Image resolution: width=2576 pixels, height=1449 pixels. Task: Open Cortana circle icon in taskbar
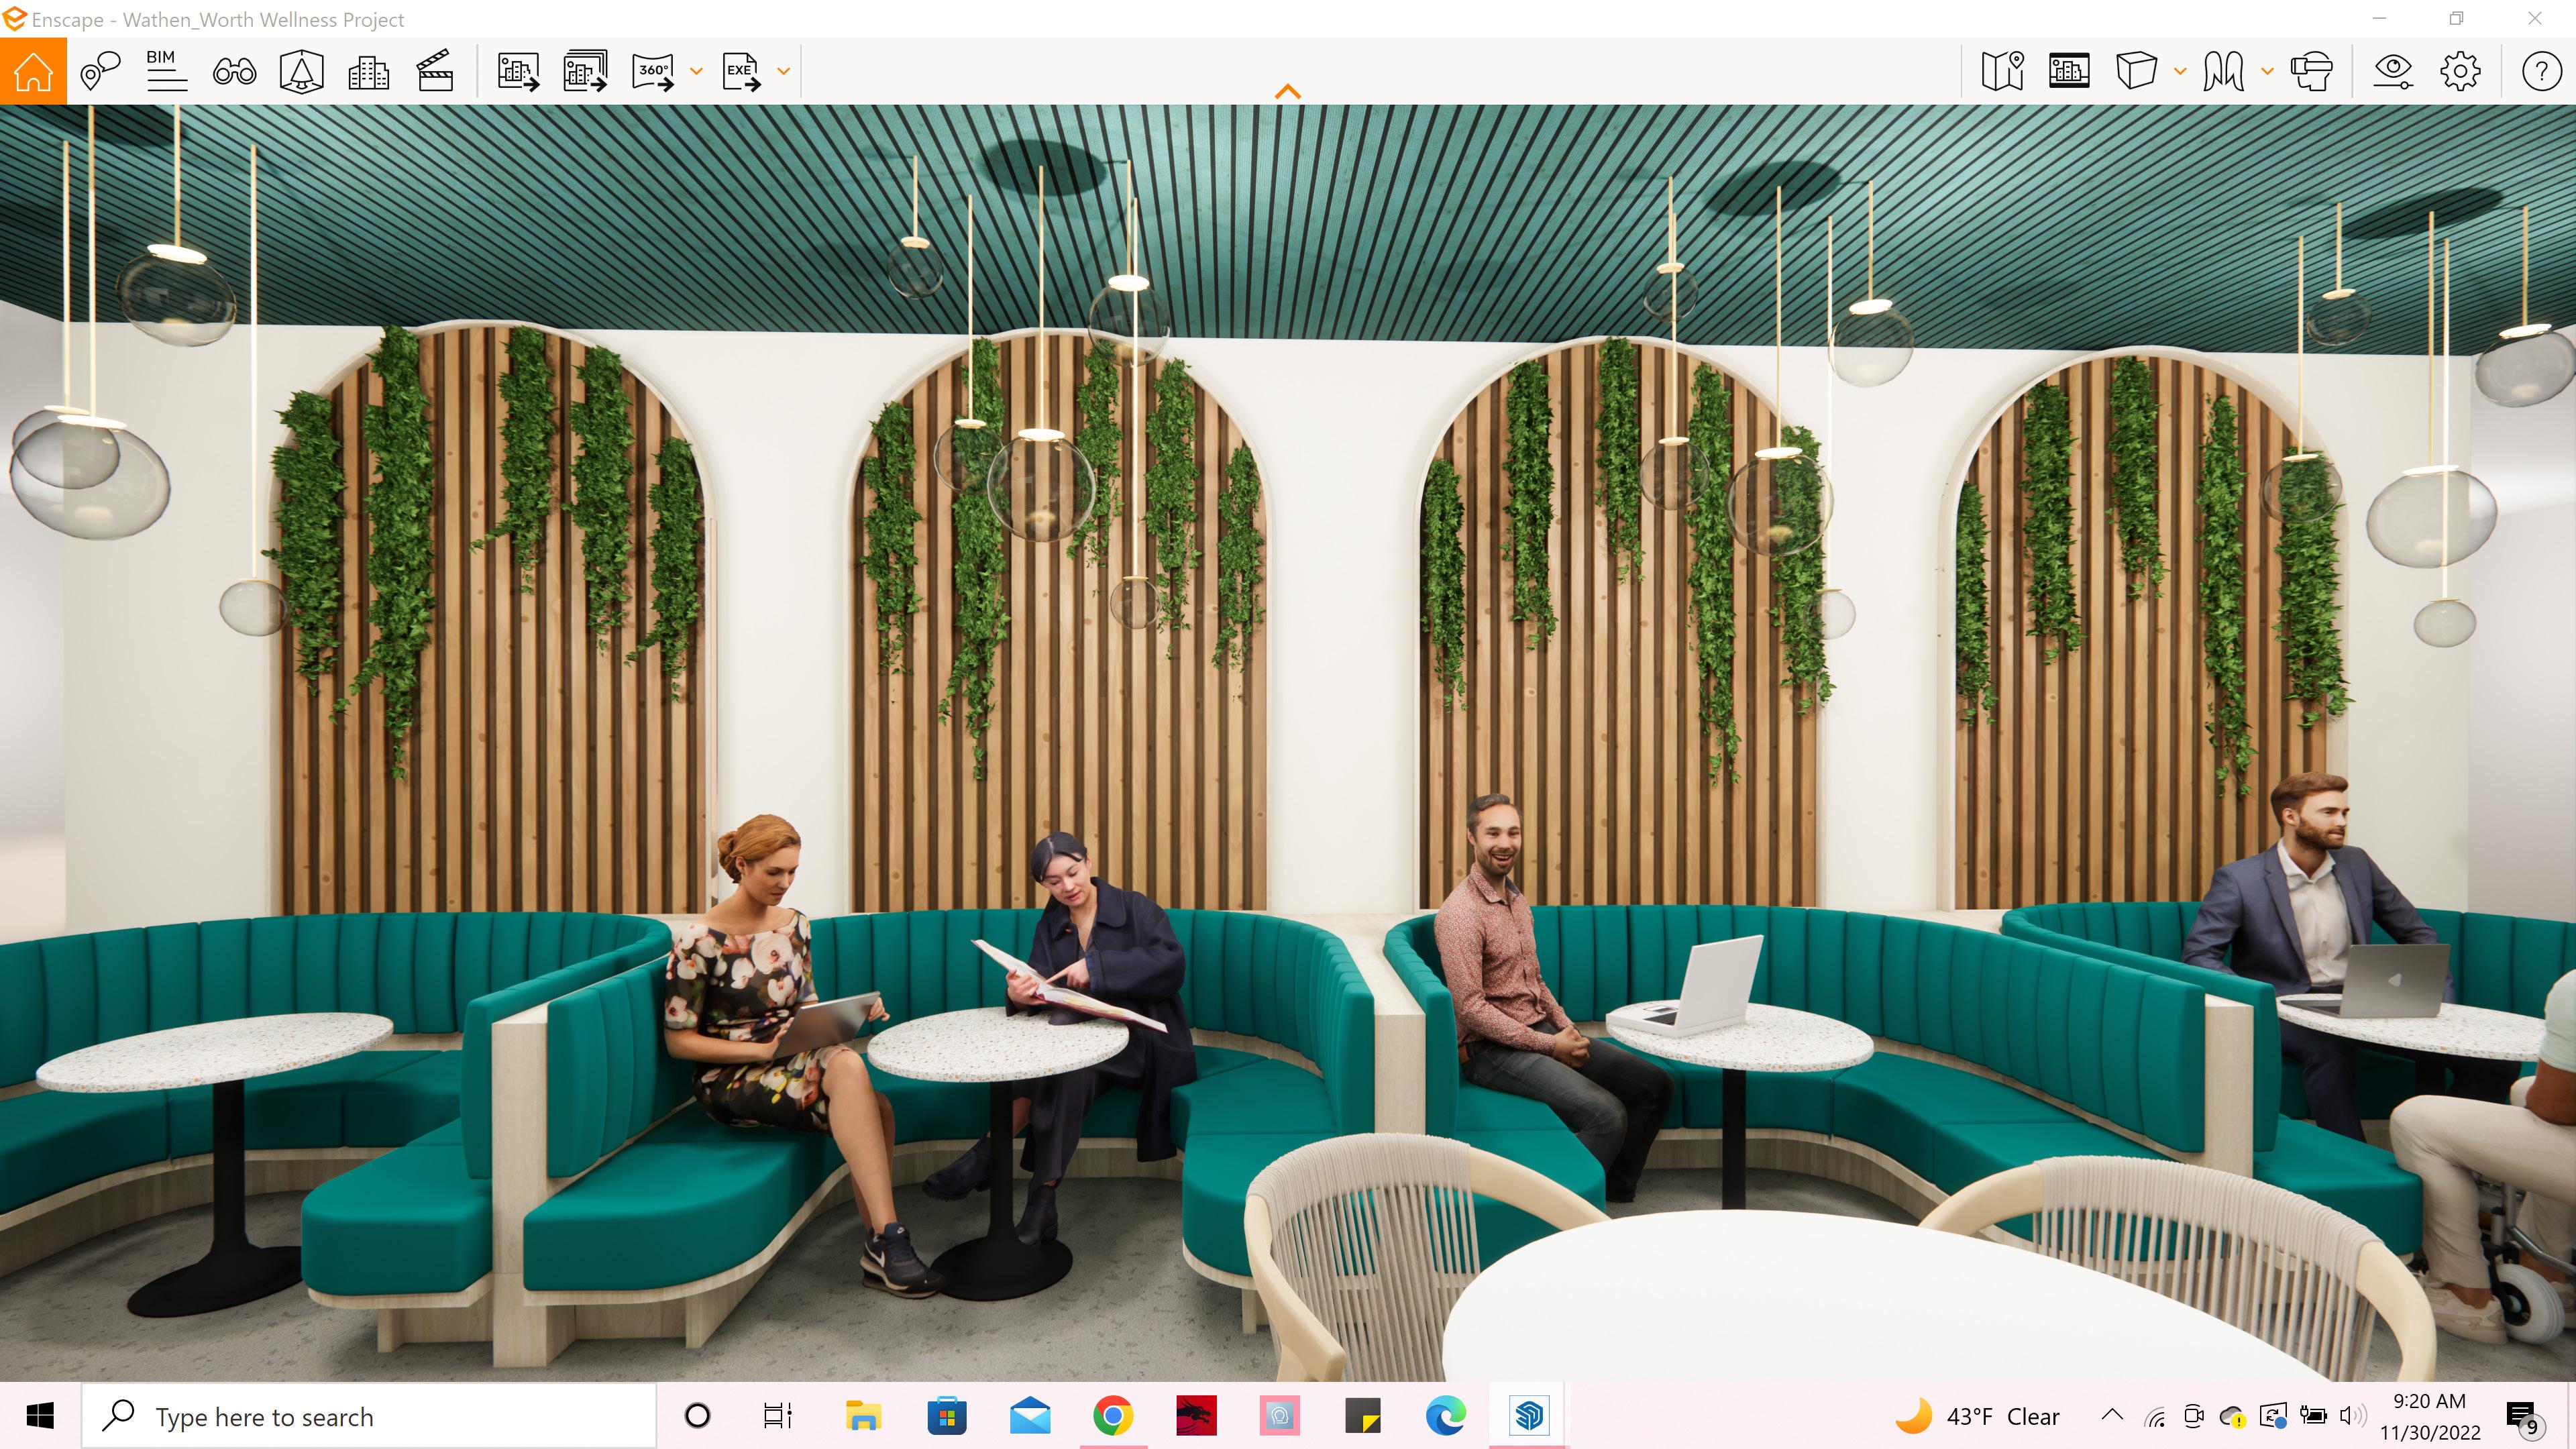tap(697, 1416)
